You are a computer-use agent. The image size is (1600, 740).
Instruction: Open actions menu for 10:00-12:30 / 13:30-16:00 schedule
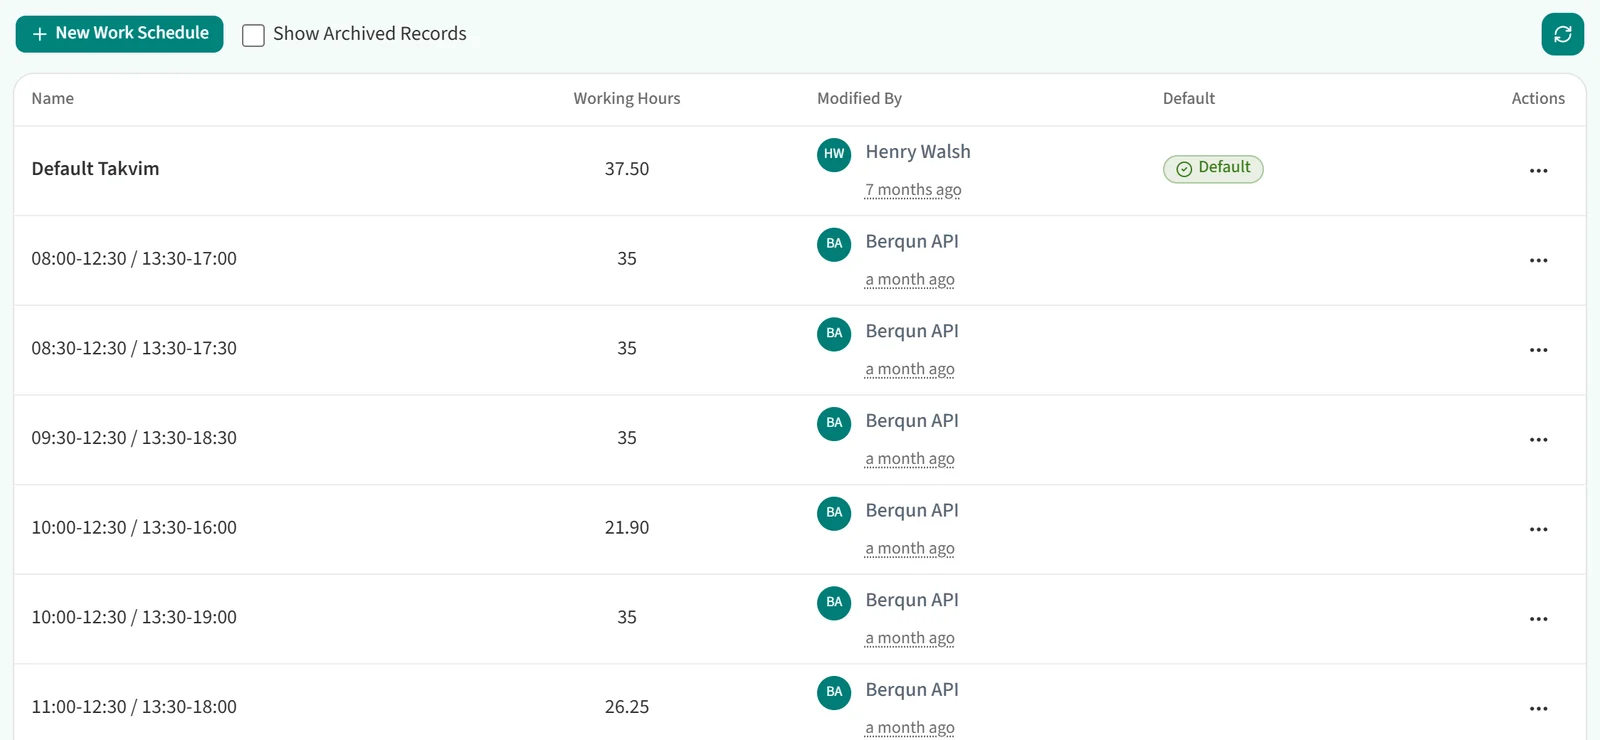pos(1538,529)
